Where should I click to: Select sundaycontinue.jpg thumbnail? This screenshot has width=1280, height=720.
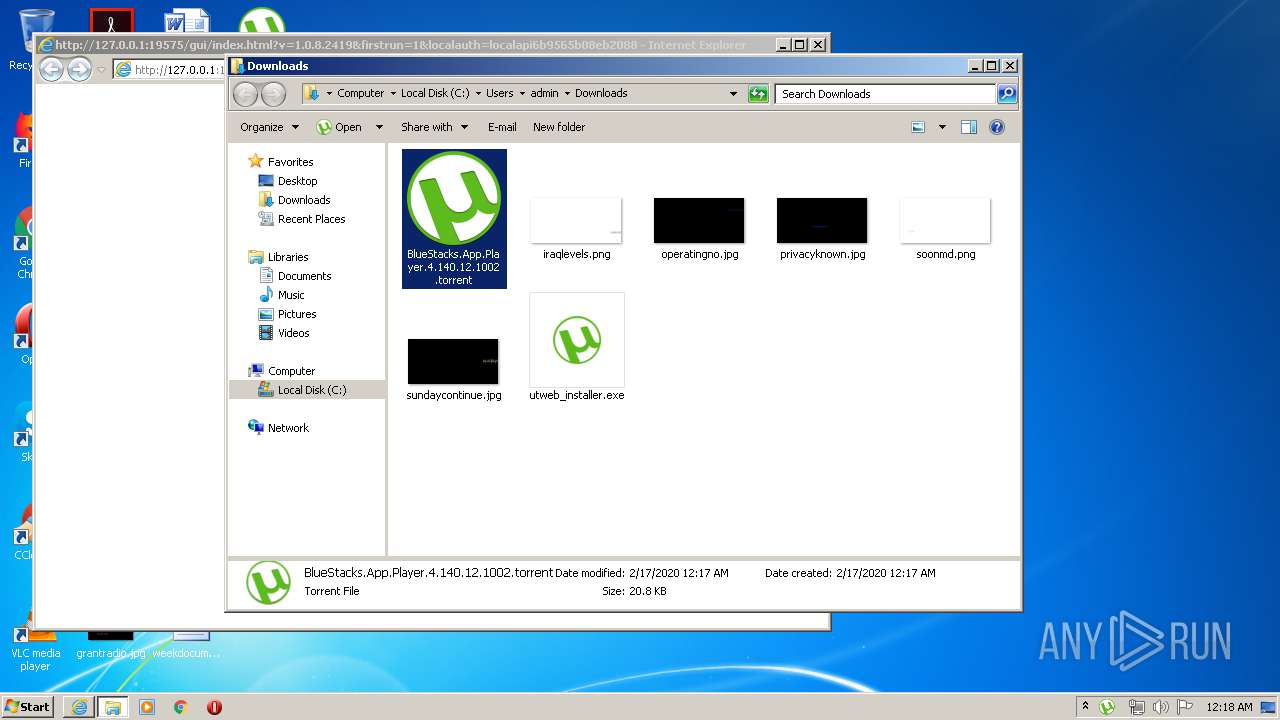(453, 361)
